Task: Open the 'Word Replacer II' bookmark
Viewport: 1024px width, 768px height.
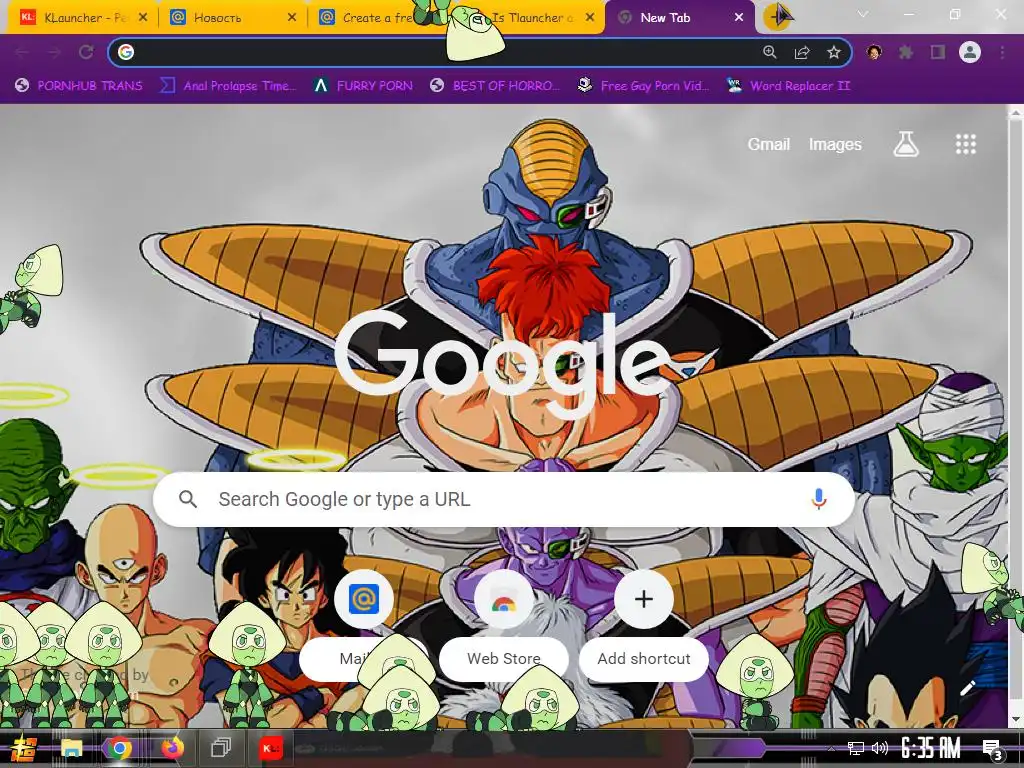Action: pos(788,86)
